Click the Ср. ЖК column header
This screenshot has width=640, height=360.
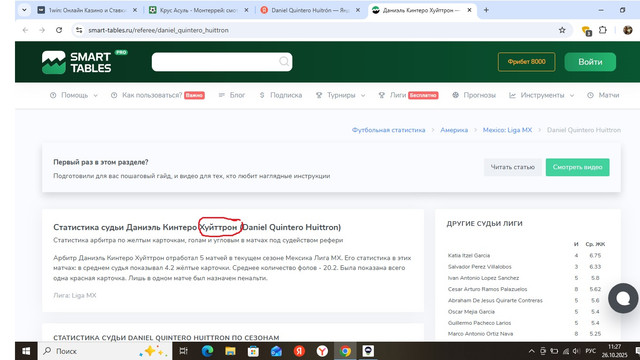(595, 244)
